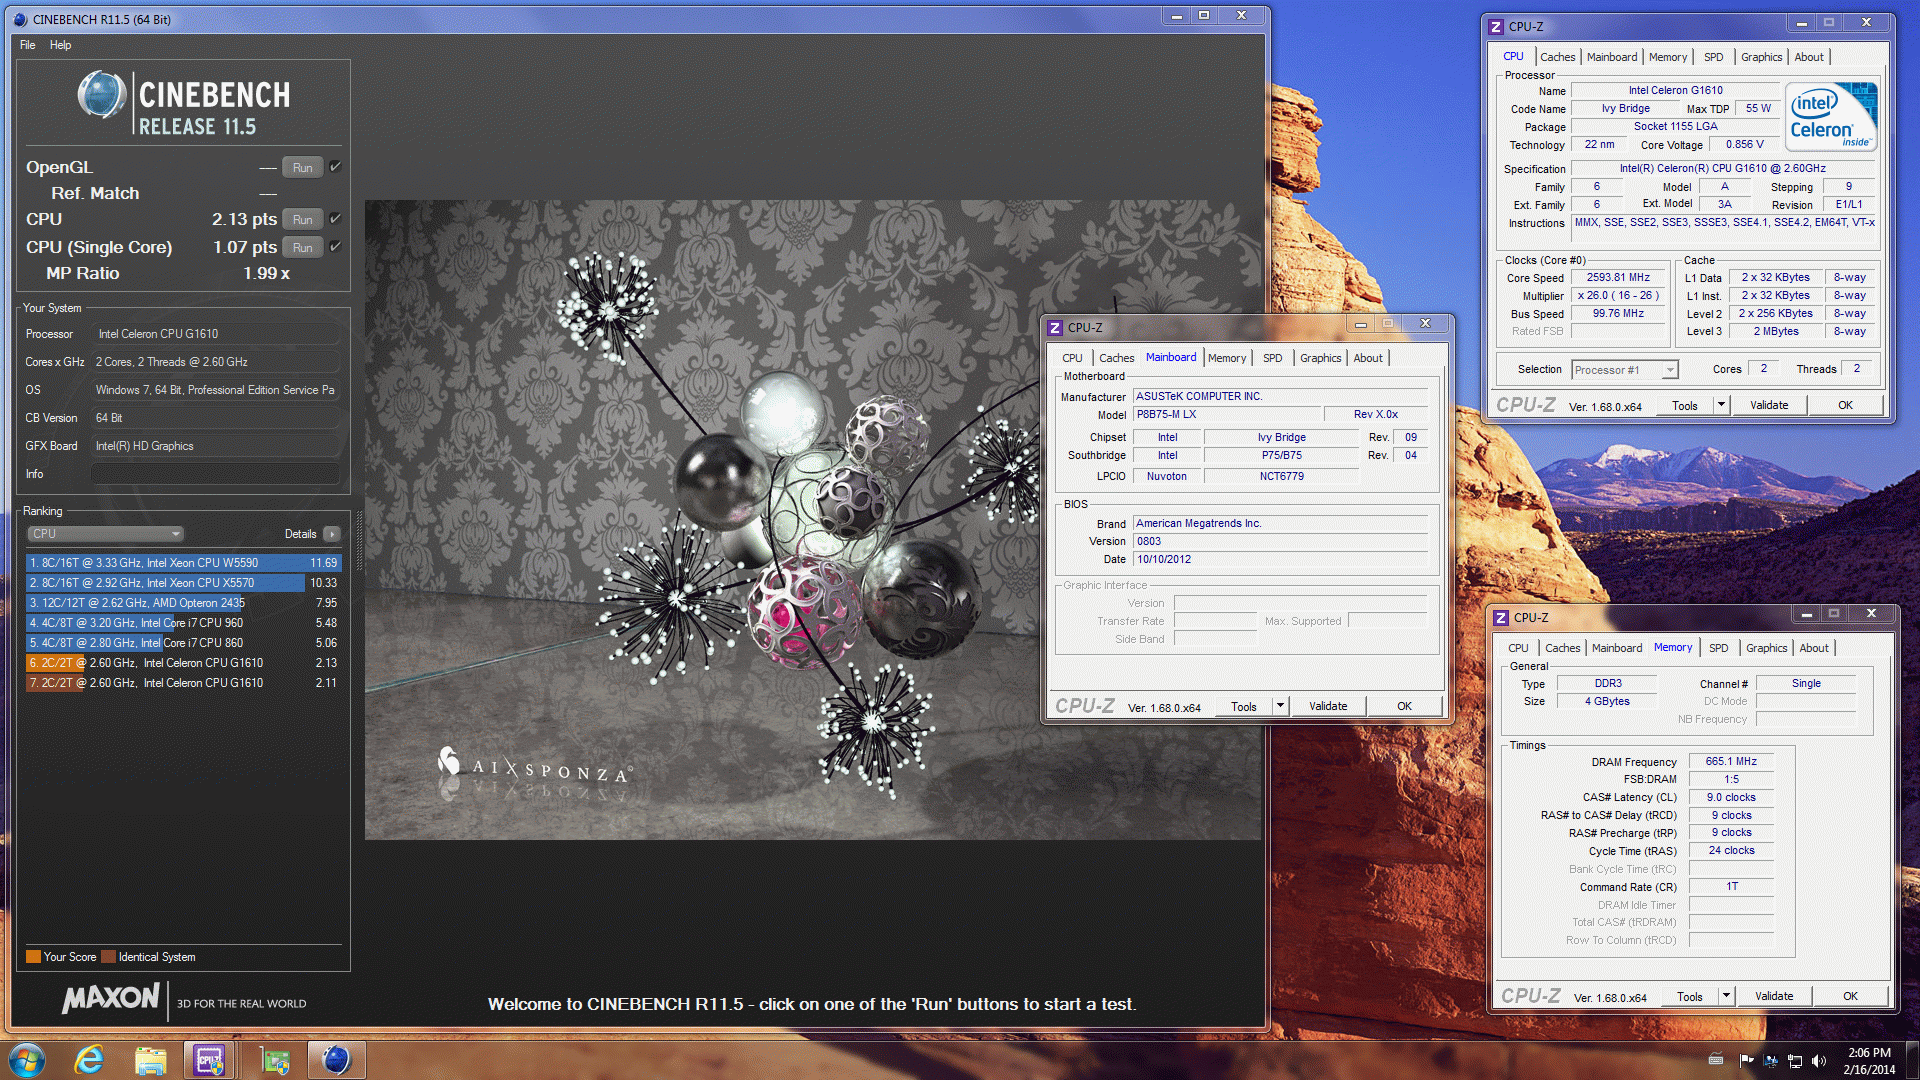The width and height of the screenshot is (1920, 1080).
Task: Open the Help menu in Cinebench
Action: pyautogui.click(x=61, y=45)
